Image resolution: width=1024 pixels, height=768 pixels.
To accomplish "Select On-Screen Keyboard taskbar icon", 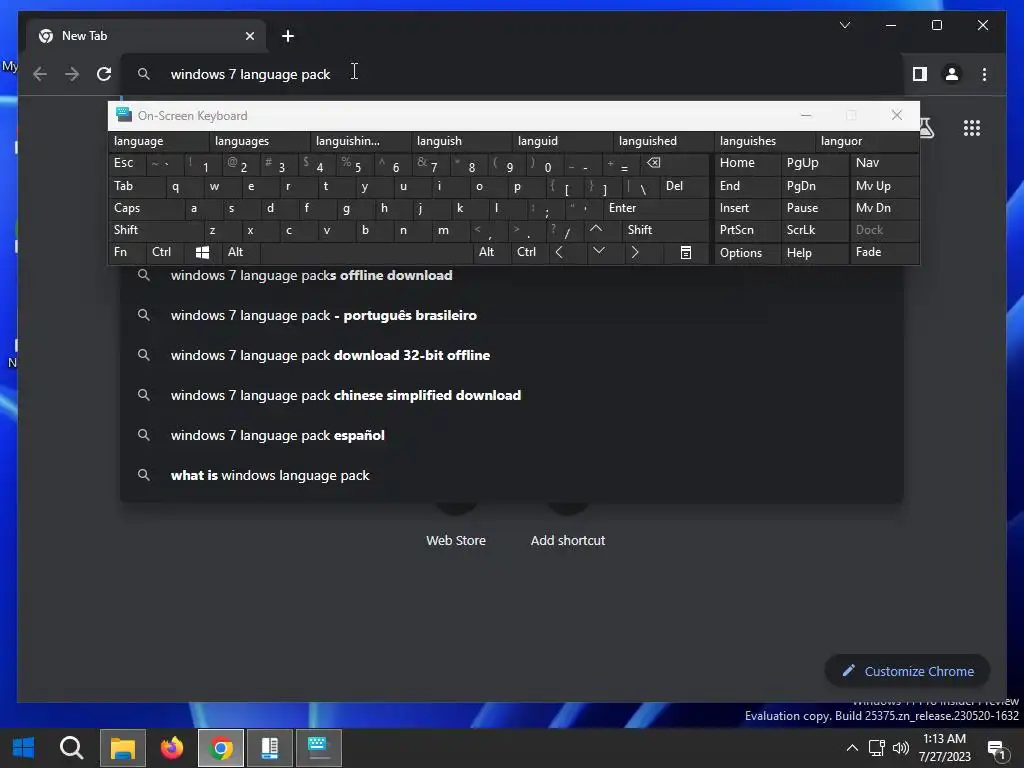I will point(318,747).
